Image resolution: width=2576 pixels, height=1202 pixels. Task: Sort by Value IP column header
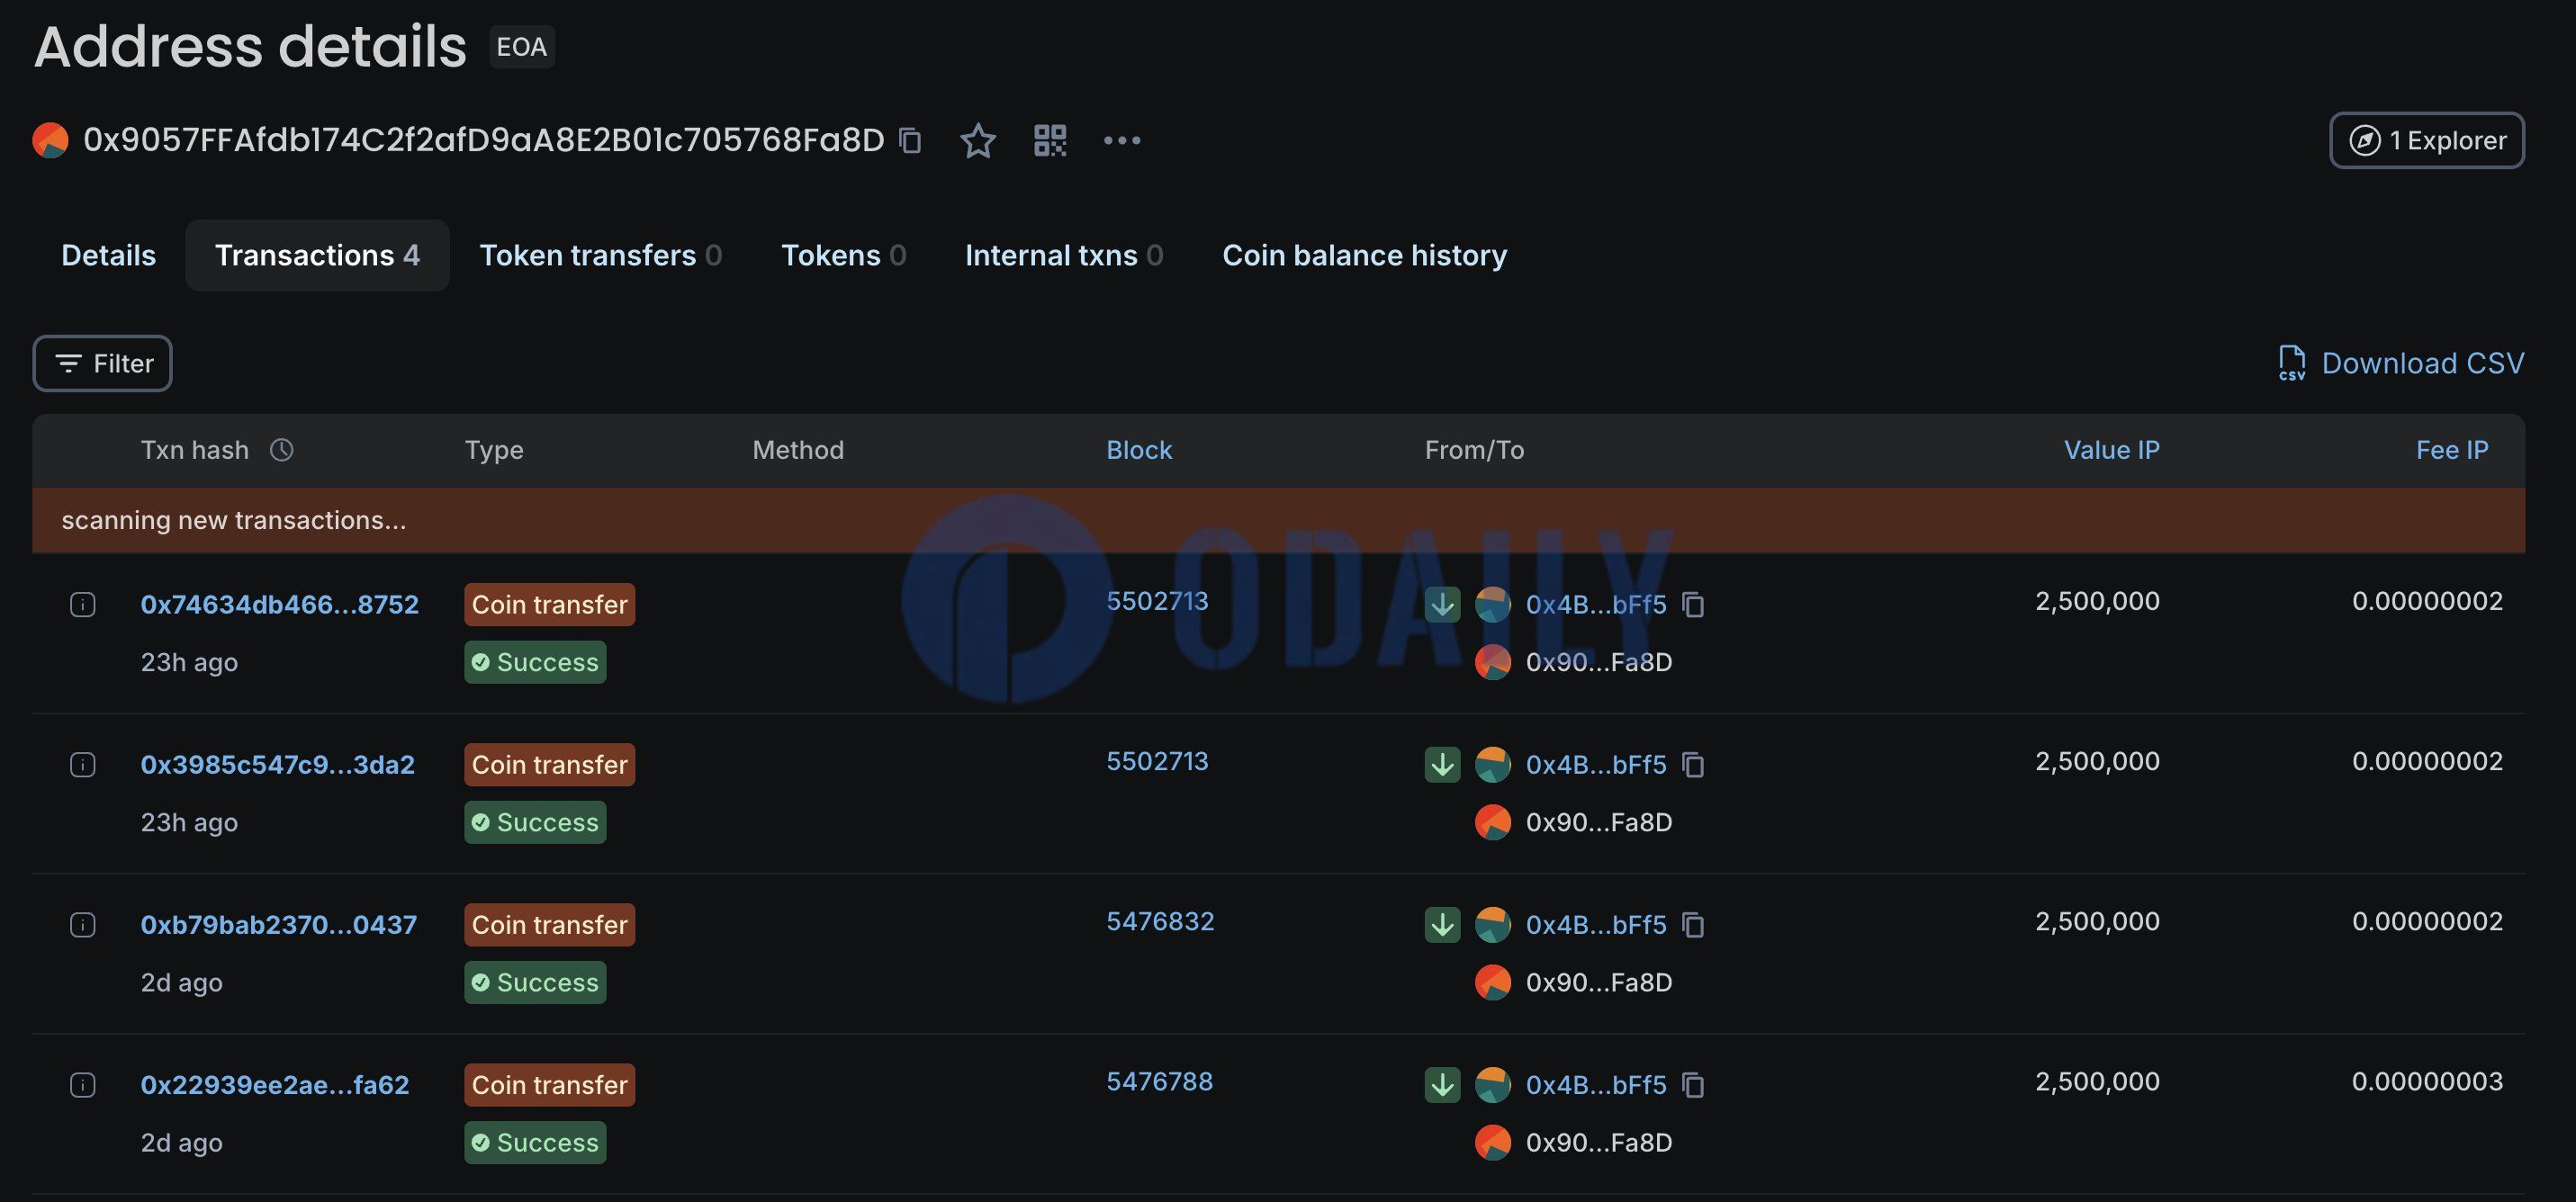(2111, 450)
